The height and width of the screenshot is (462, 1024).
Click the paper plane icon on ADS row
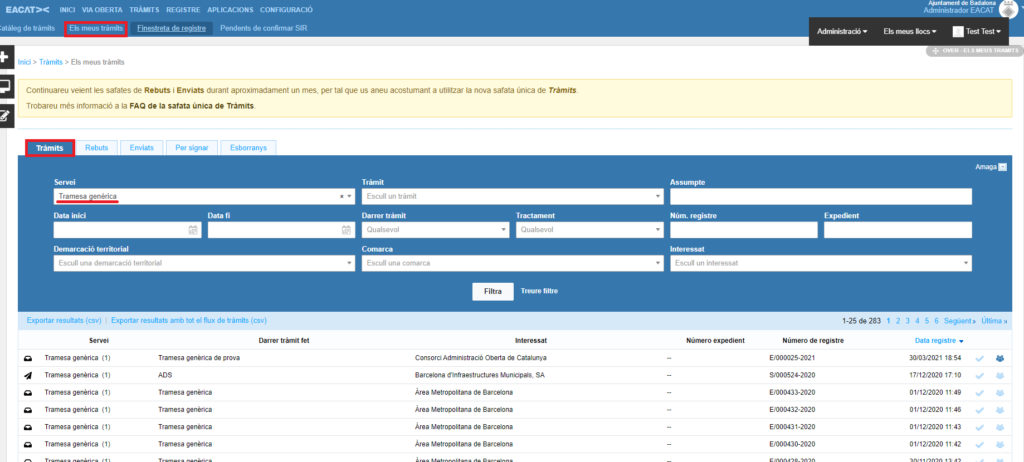(27, 375)
